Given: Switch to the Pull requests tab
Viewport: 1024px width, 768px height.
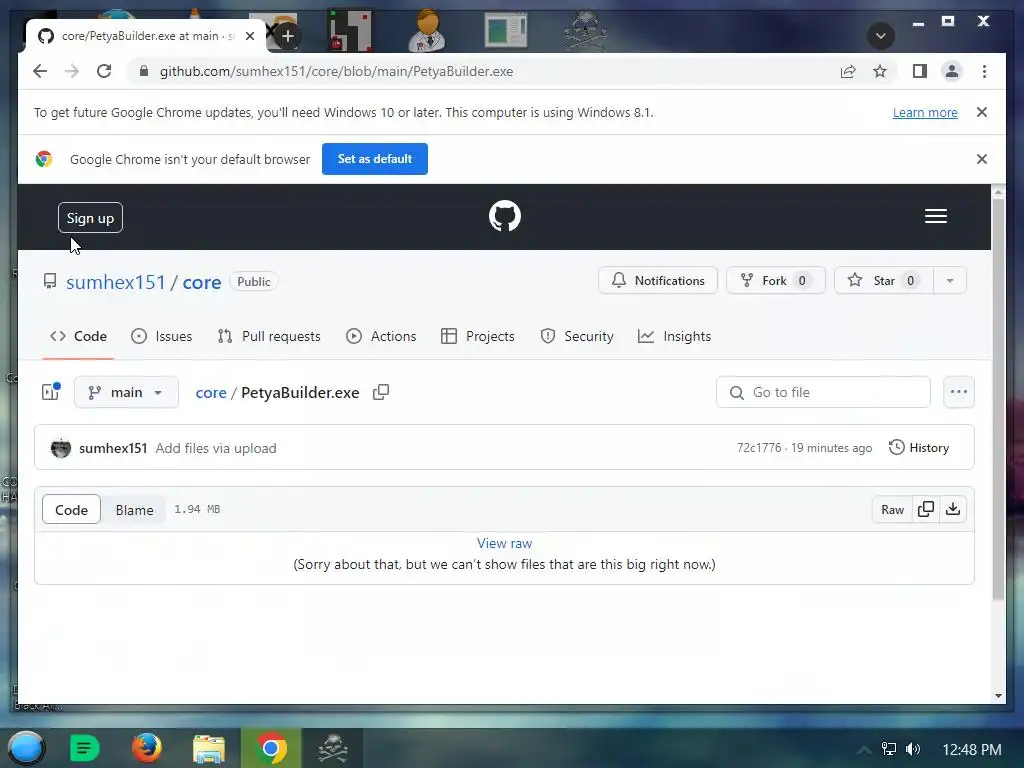Looking at the screenshot, I should pos(269,336).
